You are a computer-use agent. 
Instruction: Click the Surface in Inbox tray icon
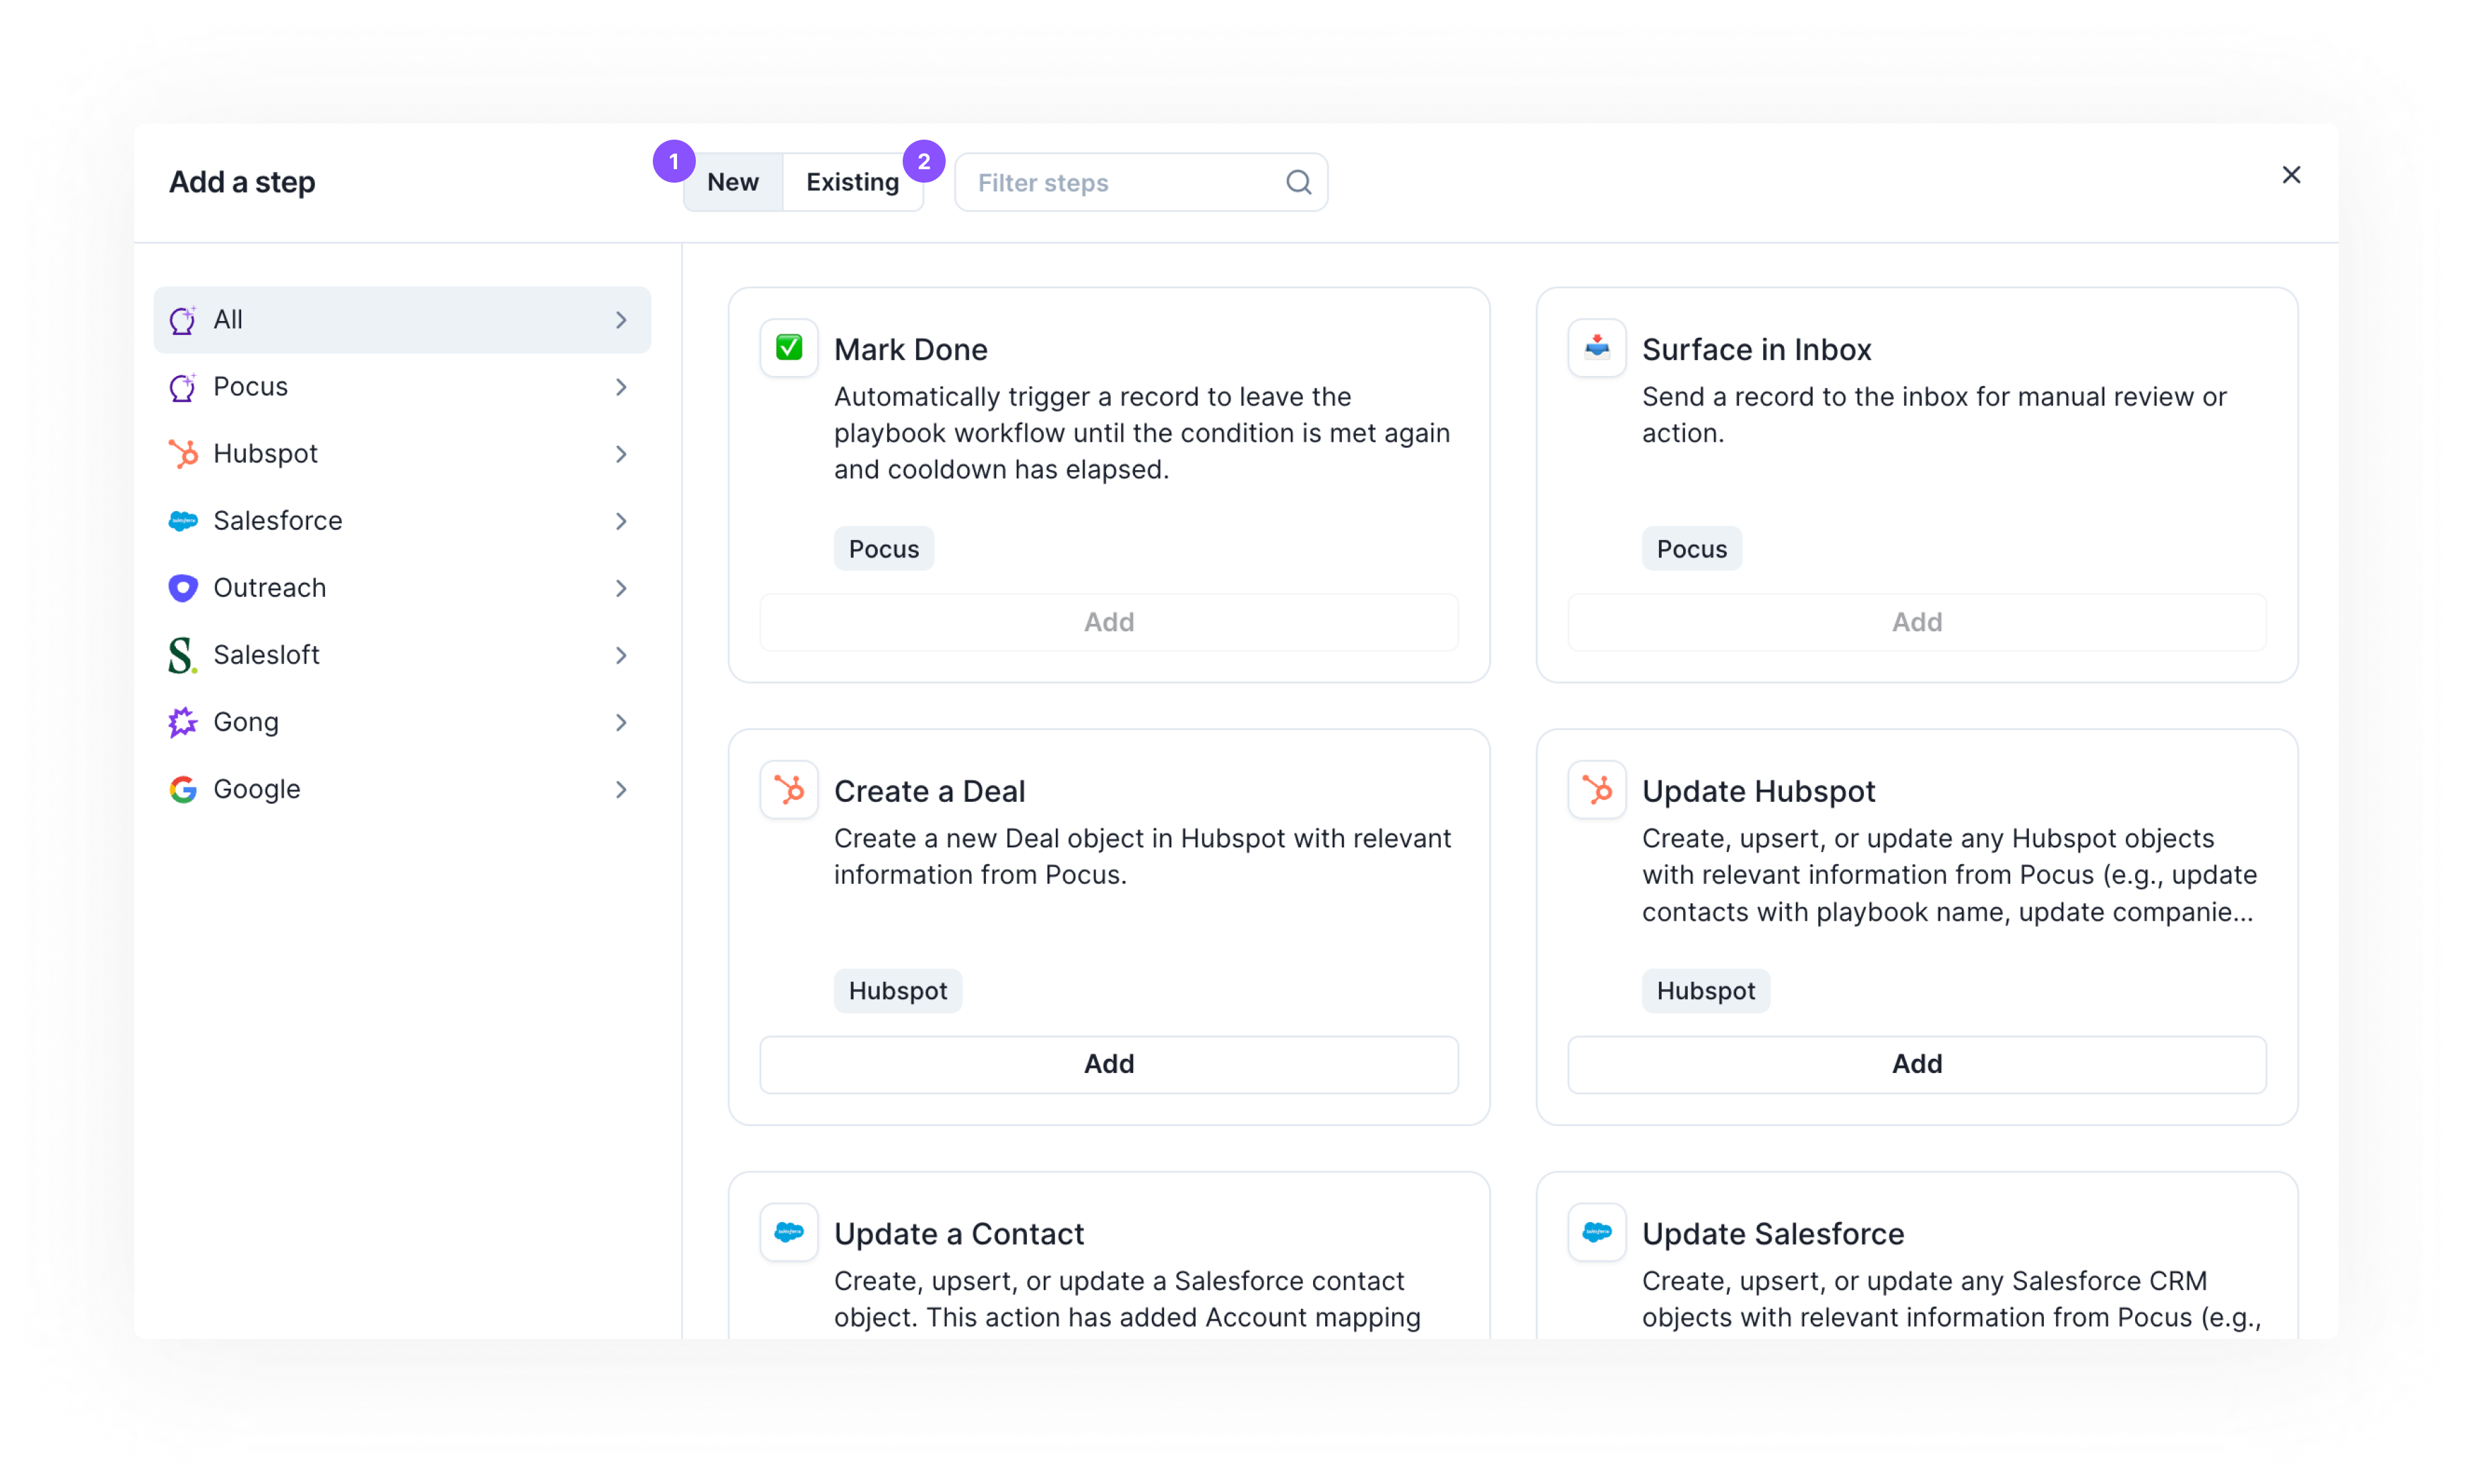1596,347
